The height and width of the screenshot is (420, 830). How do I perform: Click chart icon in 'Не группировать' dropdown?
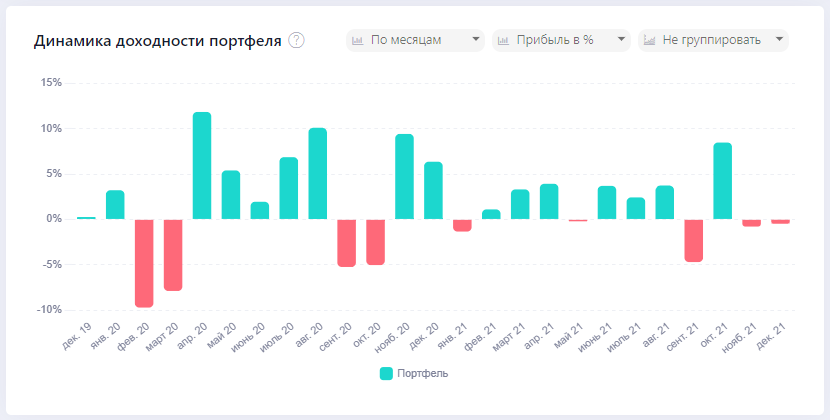tap(649, 40)
